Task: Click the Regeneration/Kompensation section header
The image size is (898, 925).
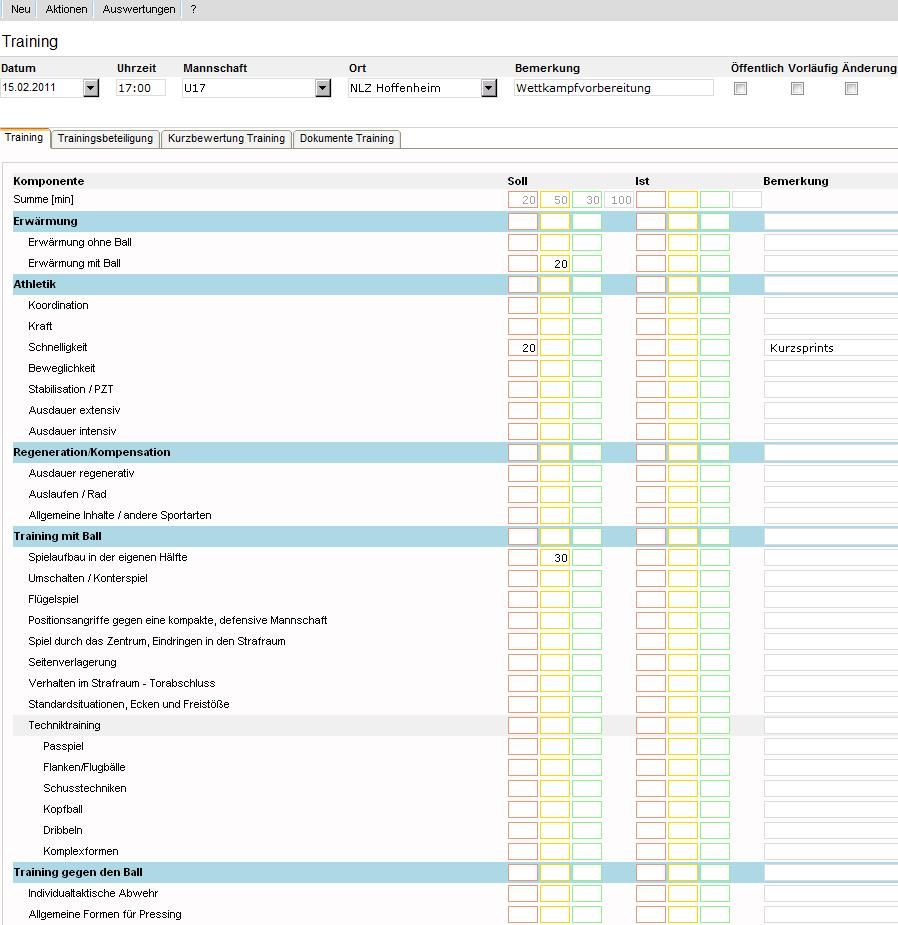Action: [92, 452]
